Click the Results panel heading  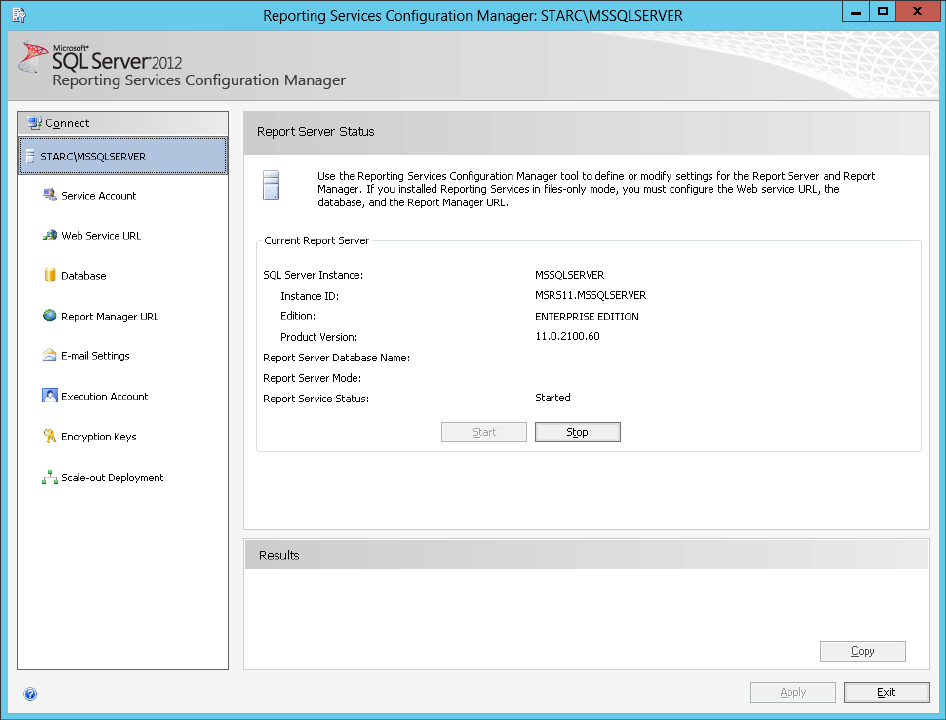(x=279, y=555)
